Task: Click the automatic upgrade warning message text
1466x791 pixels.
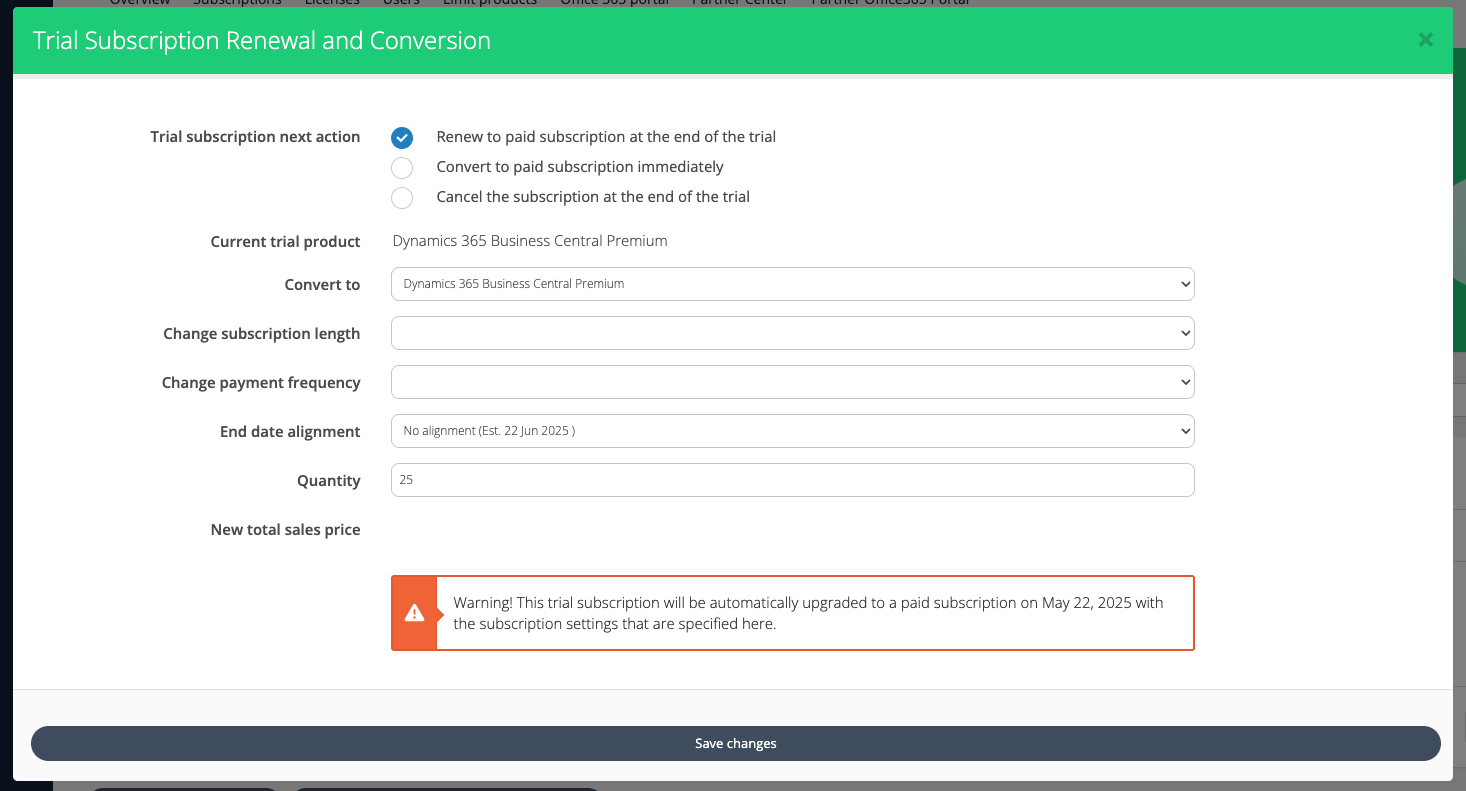Action: (x=807, y=613)
